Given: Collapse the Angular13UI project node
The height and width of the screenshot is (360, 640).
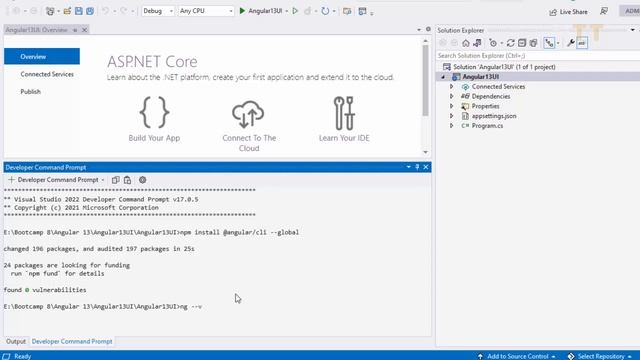Looking at the screenshot, I should tap(443, 77).
